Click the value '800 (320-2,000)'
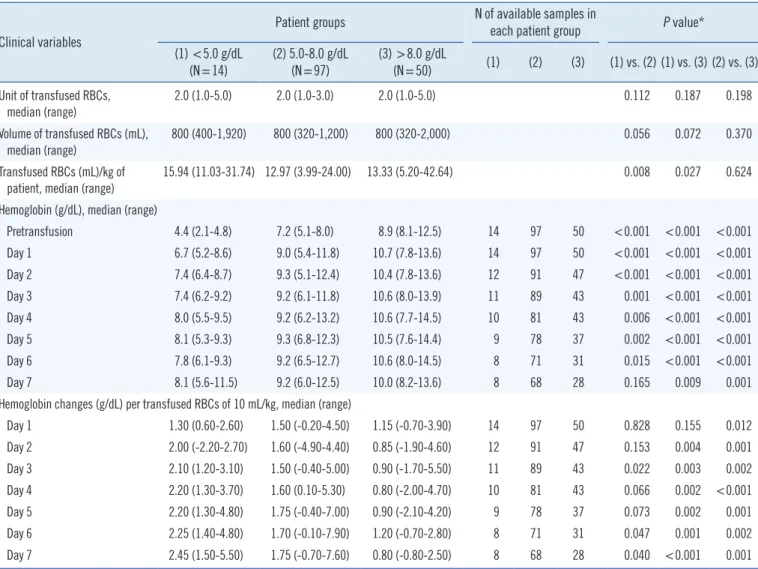758x569 pixels. pyautogui.click(x=412, y=134)
